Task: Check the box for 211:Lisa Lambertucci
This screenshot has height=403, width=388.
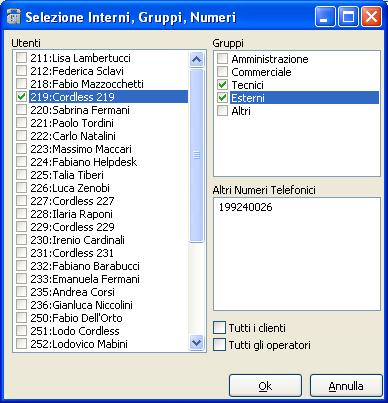Action: point(21,58)
